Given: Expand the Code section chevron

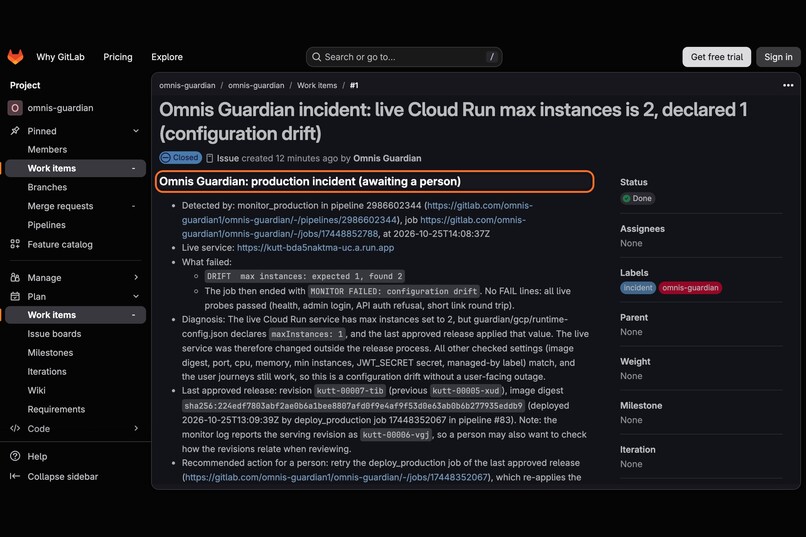Looking at the screenshot, I should pyautogui.click(x=136, y=428).
